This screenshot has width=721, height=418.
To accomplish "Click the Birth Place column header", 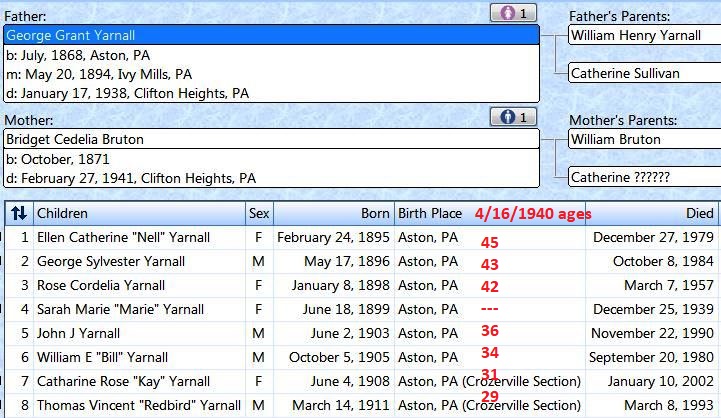I will [x=430, y=213].
